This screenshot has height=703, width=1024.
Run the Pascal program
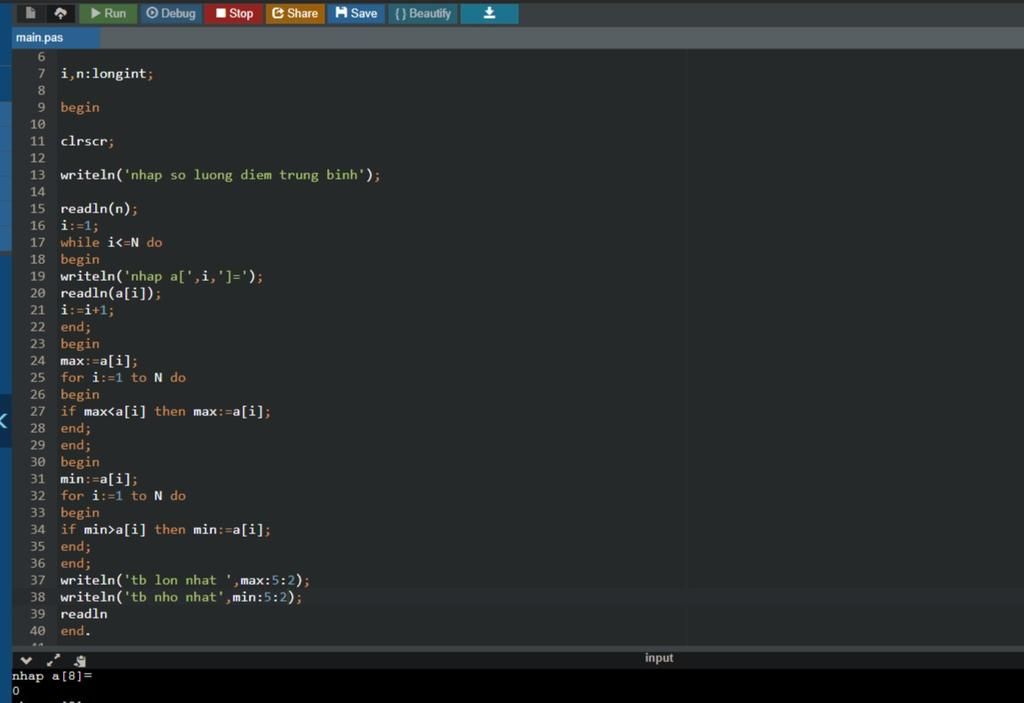[108, 13]
